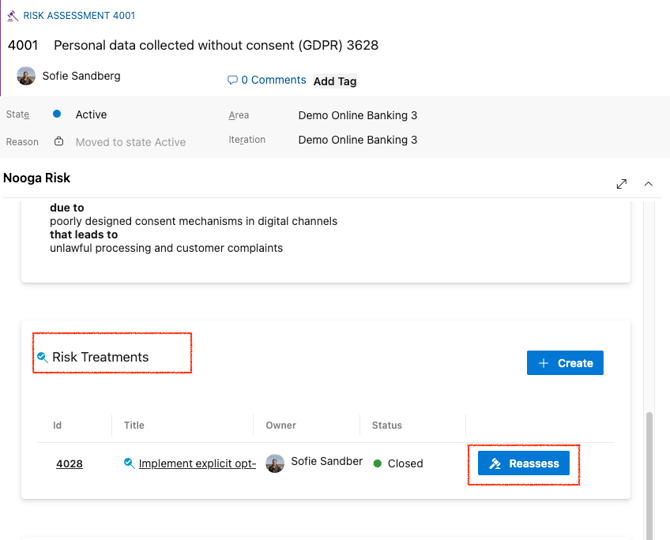Screen dimensions: 670x540
Task: Open the 0 Comments link
Action: pyautogui.click(x=273, y=80)
